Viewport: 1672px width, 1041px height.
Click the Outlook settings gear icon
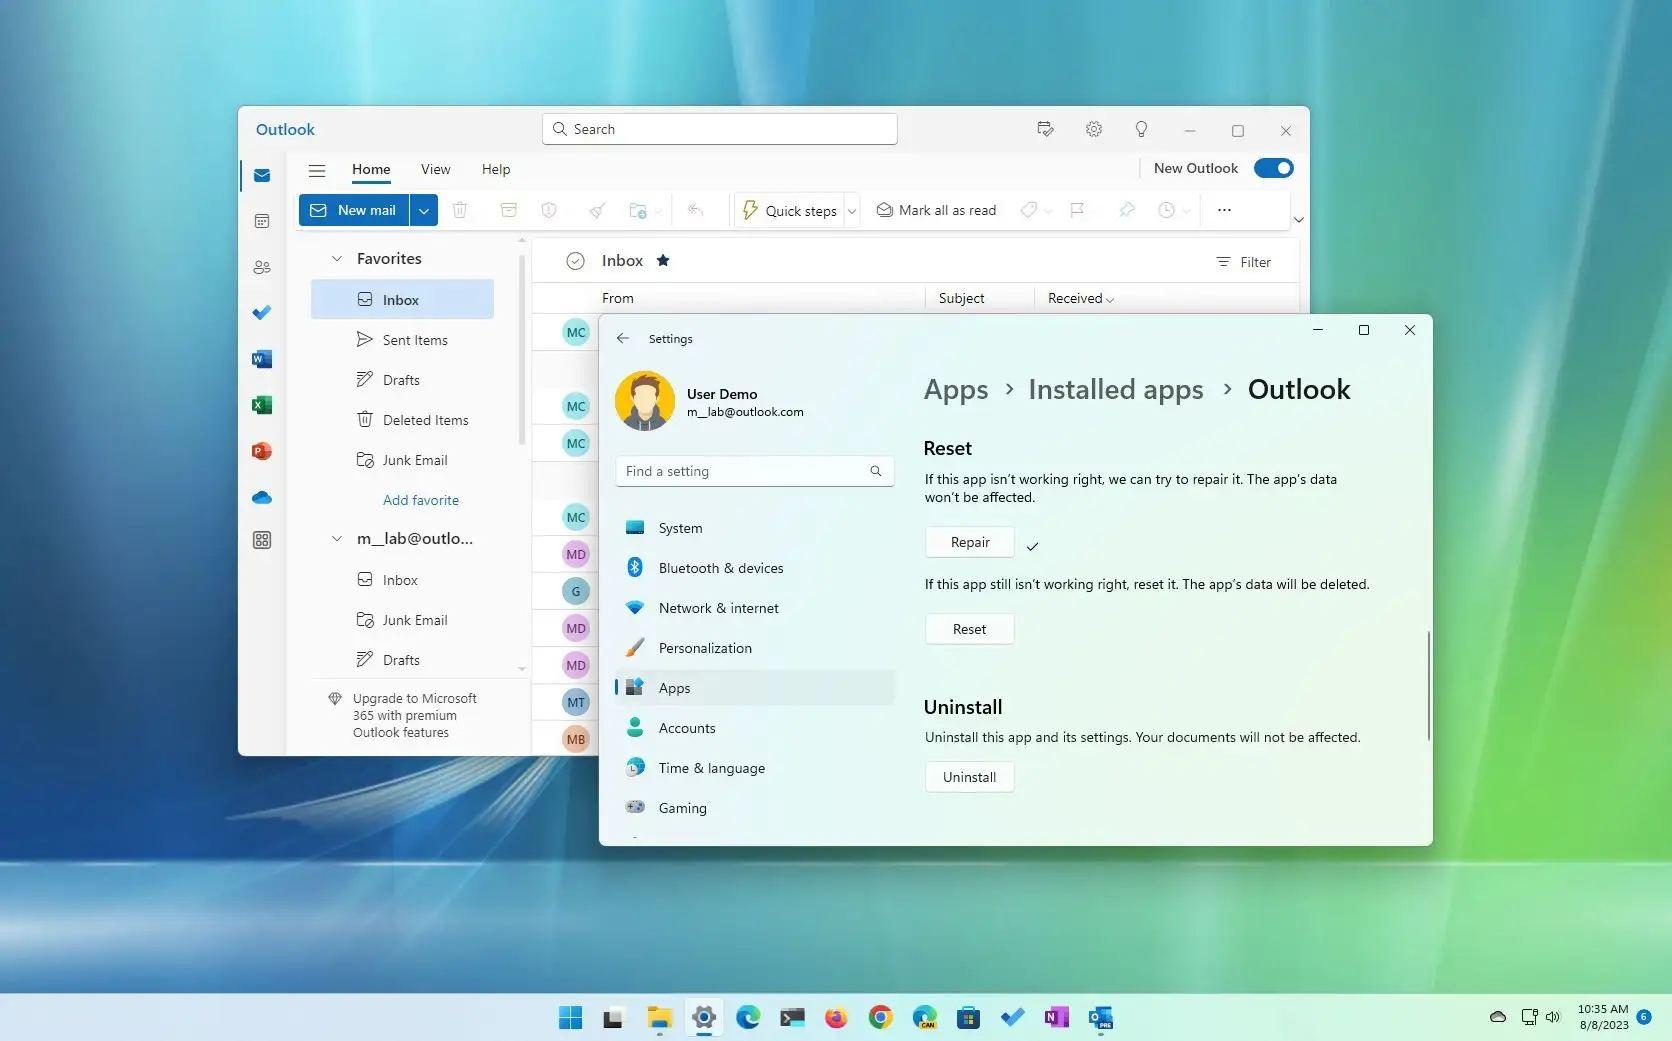[1094, 129]
